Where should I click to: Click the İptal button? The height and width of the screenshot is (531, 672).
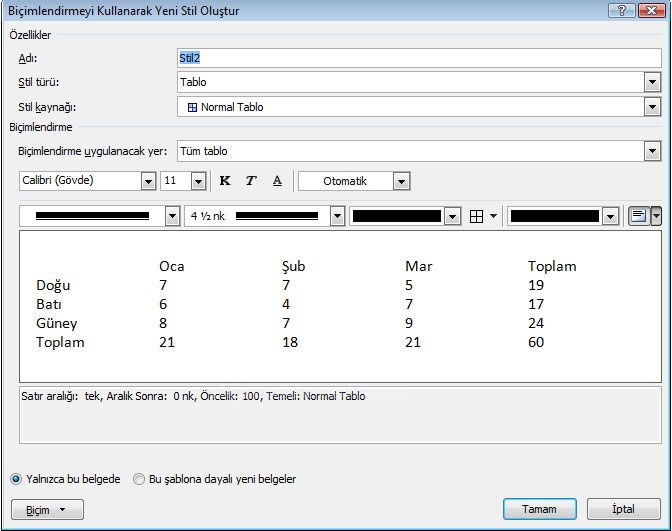click(624, 509)
